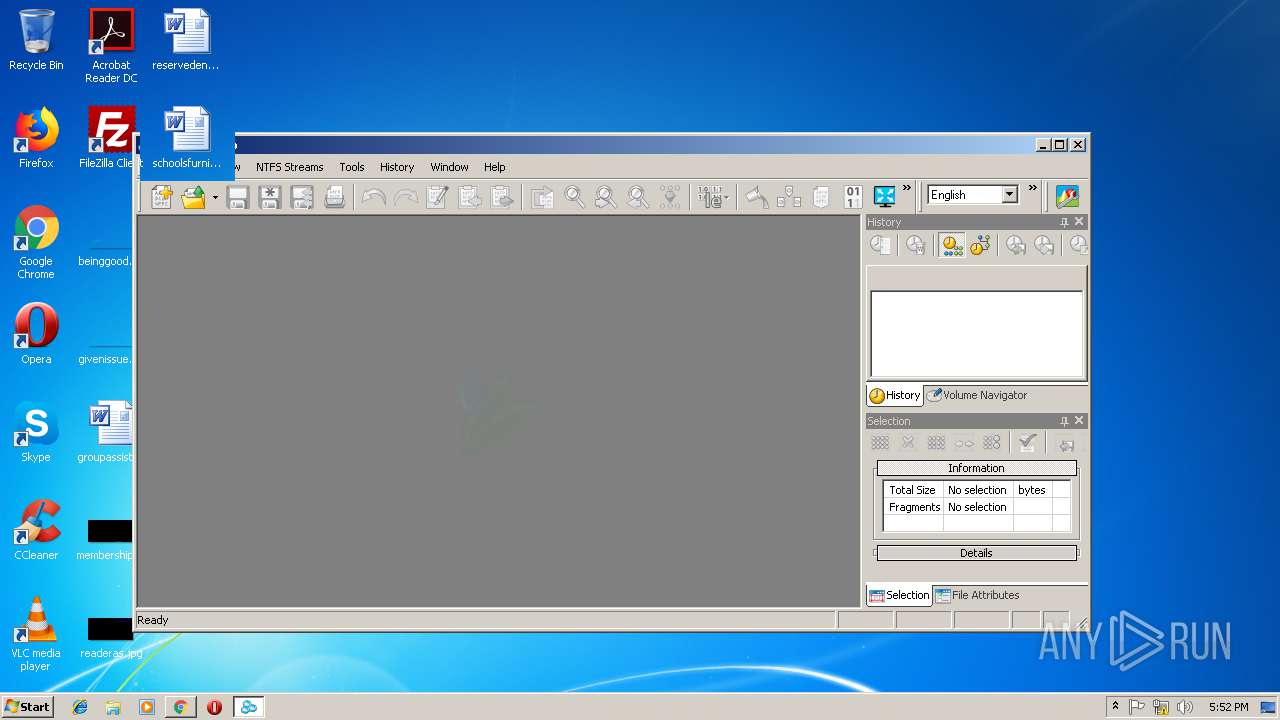Toggle History list view clock icon

[x=952, y=245]
